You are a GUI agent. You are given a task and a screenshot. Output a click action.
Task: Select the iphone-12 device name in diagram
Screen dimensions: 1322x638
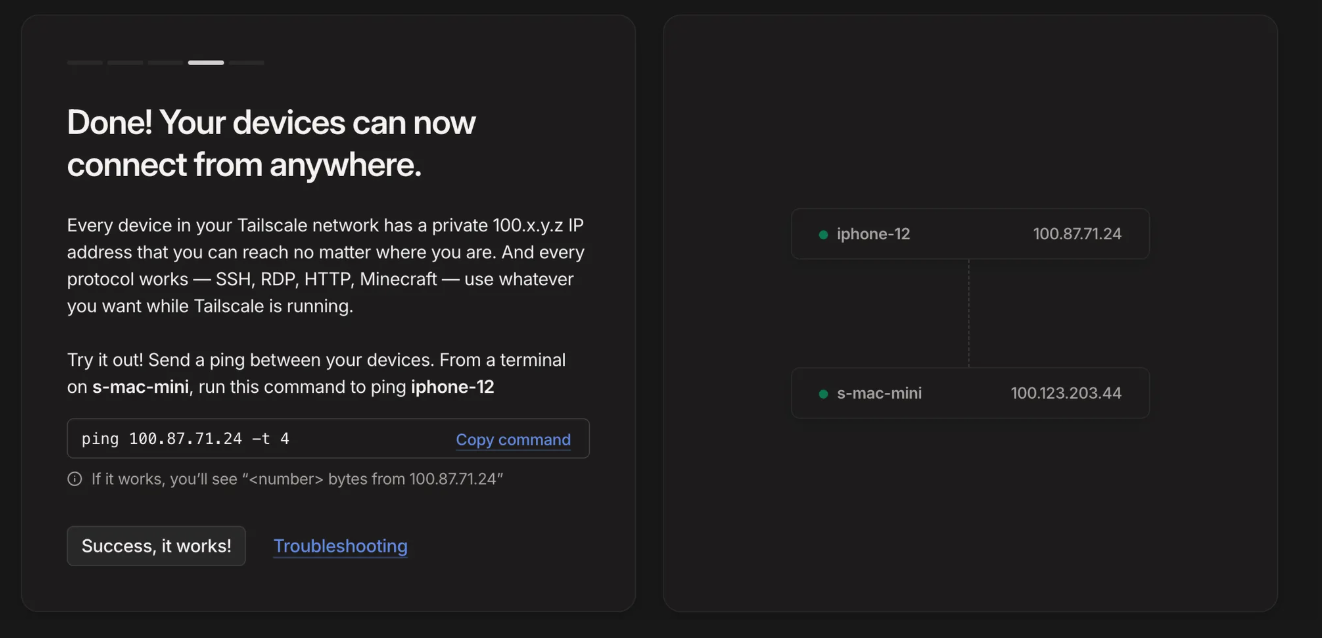click(873, 234)
